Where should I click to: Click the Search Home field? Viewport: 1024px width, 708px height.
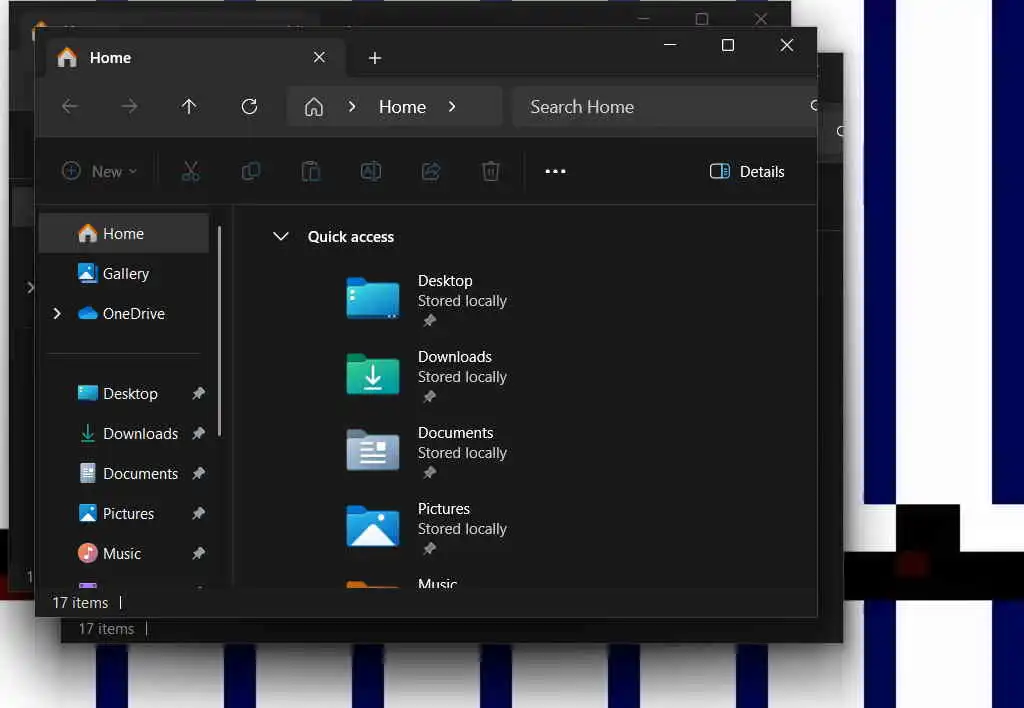664,106
